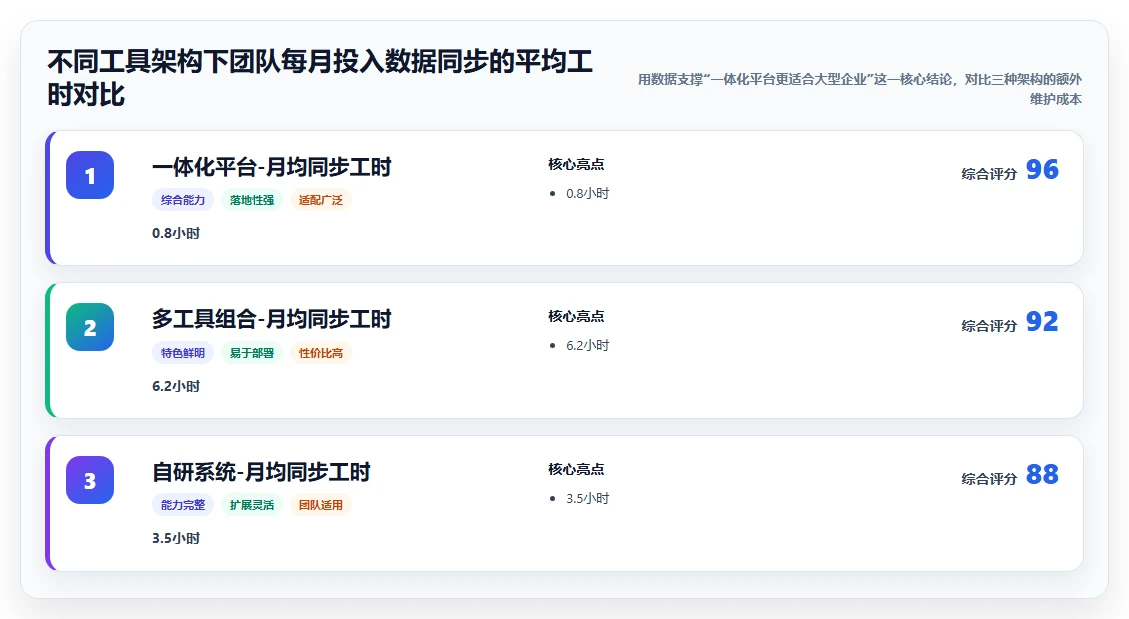1129x619 pixels.
Task: Click the rank 1 number badge
Action: [x=90, y=175]
